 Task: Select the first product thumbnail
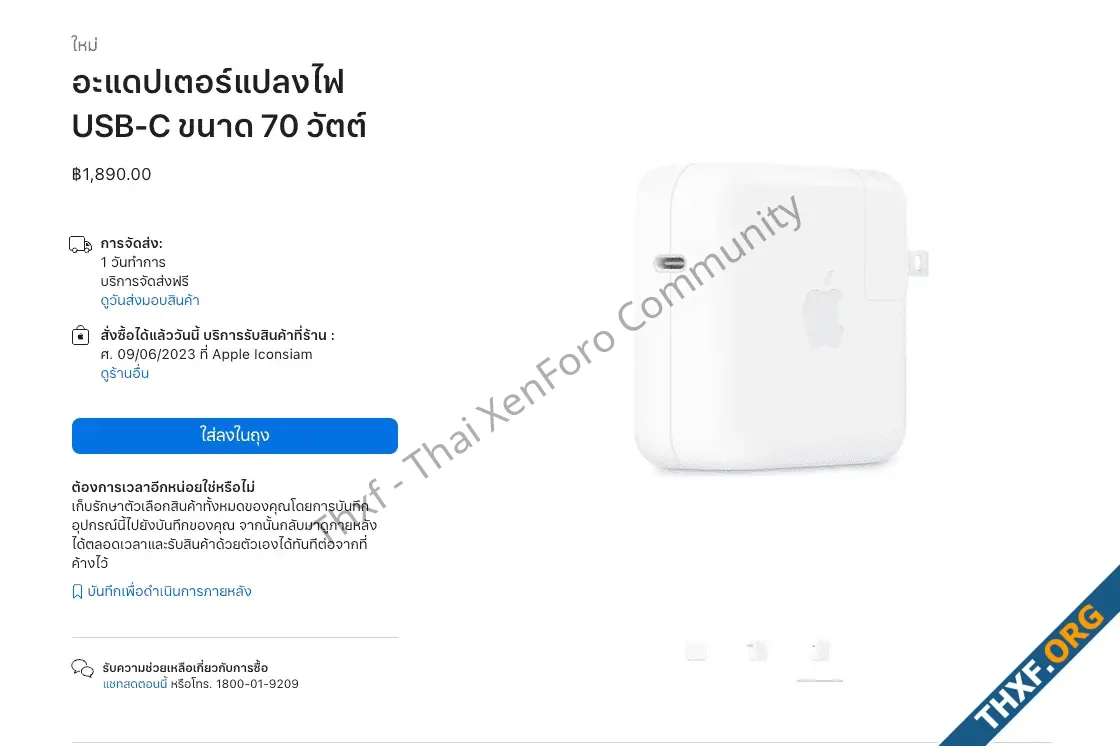[x=696, y=650]
